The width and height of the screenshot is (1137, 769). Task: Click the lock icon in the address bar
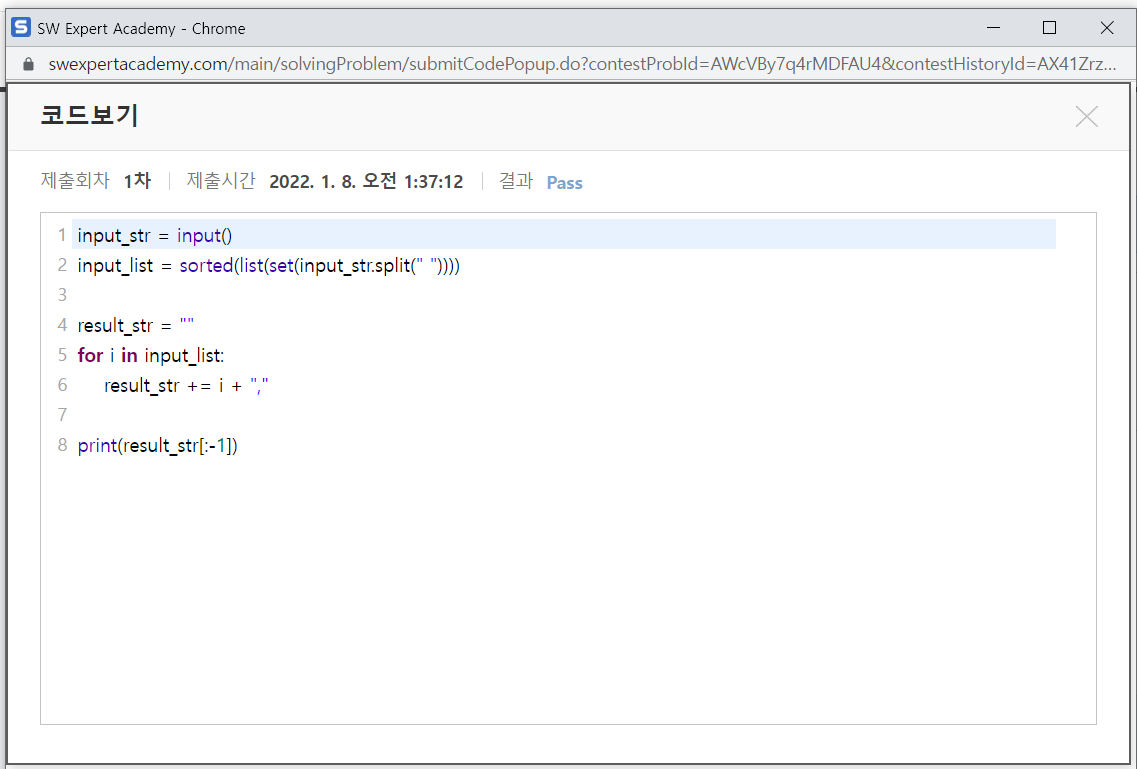pos(28,65)
